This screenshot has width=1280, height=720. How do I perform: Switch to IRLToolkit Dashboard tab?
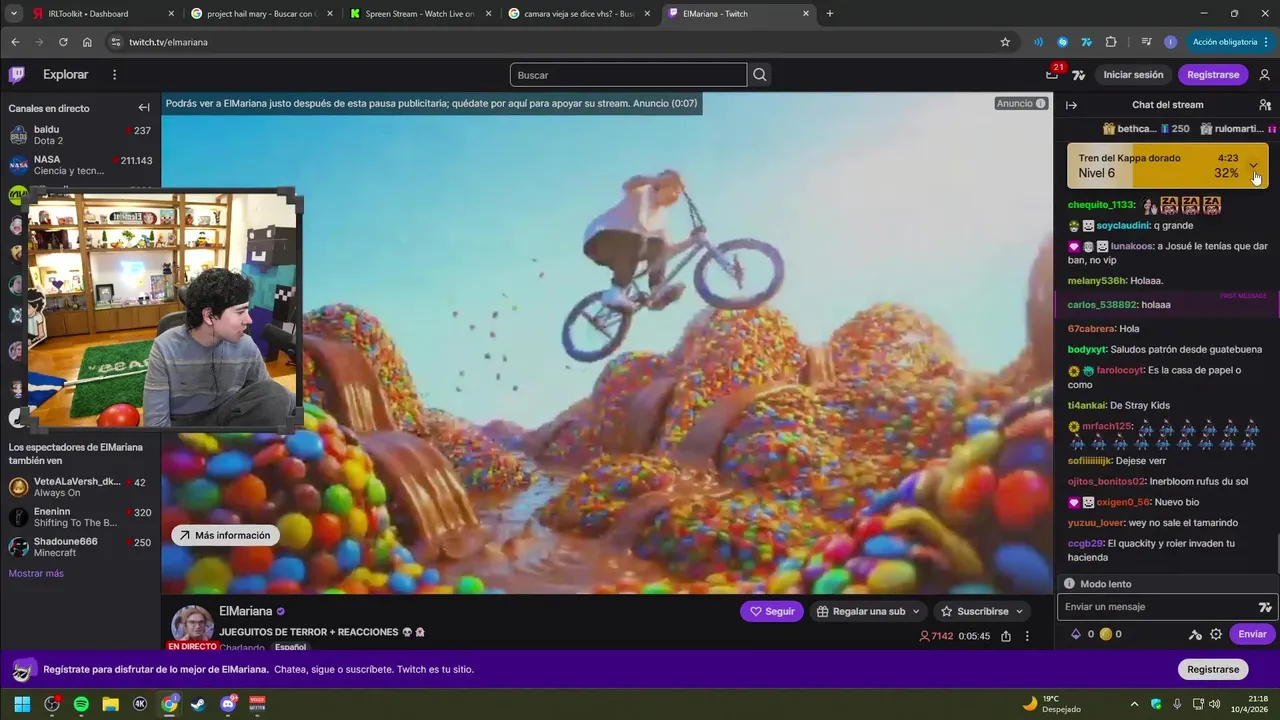pyautogui.click(x=103, y=14)
